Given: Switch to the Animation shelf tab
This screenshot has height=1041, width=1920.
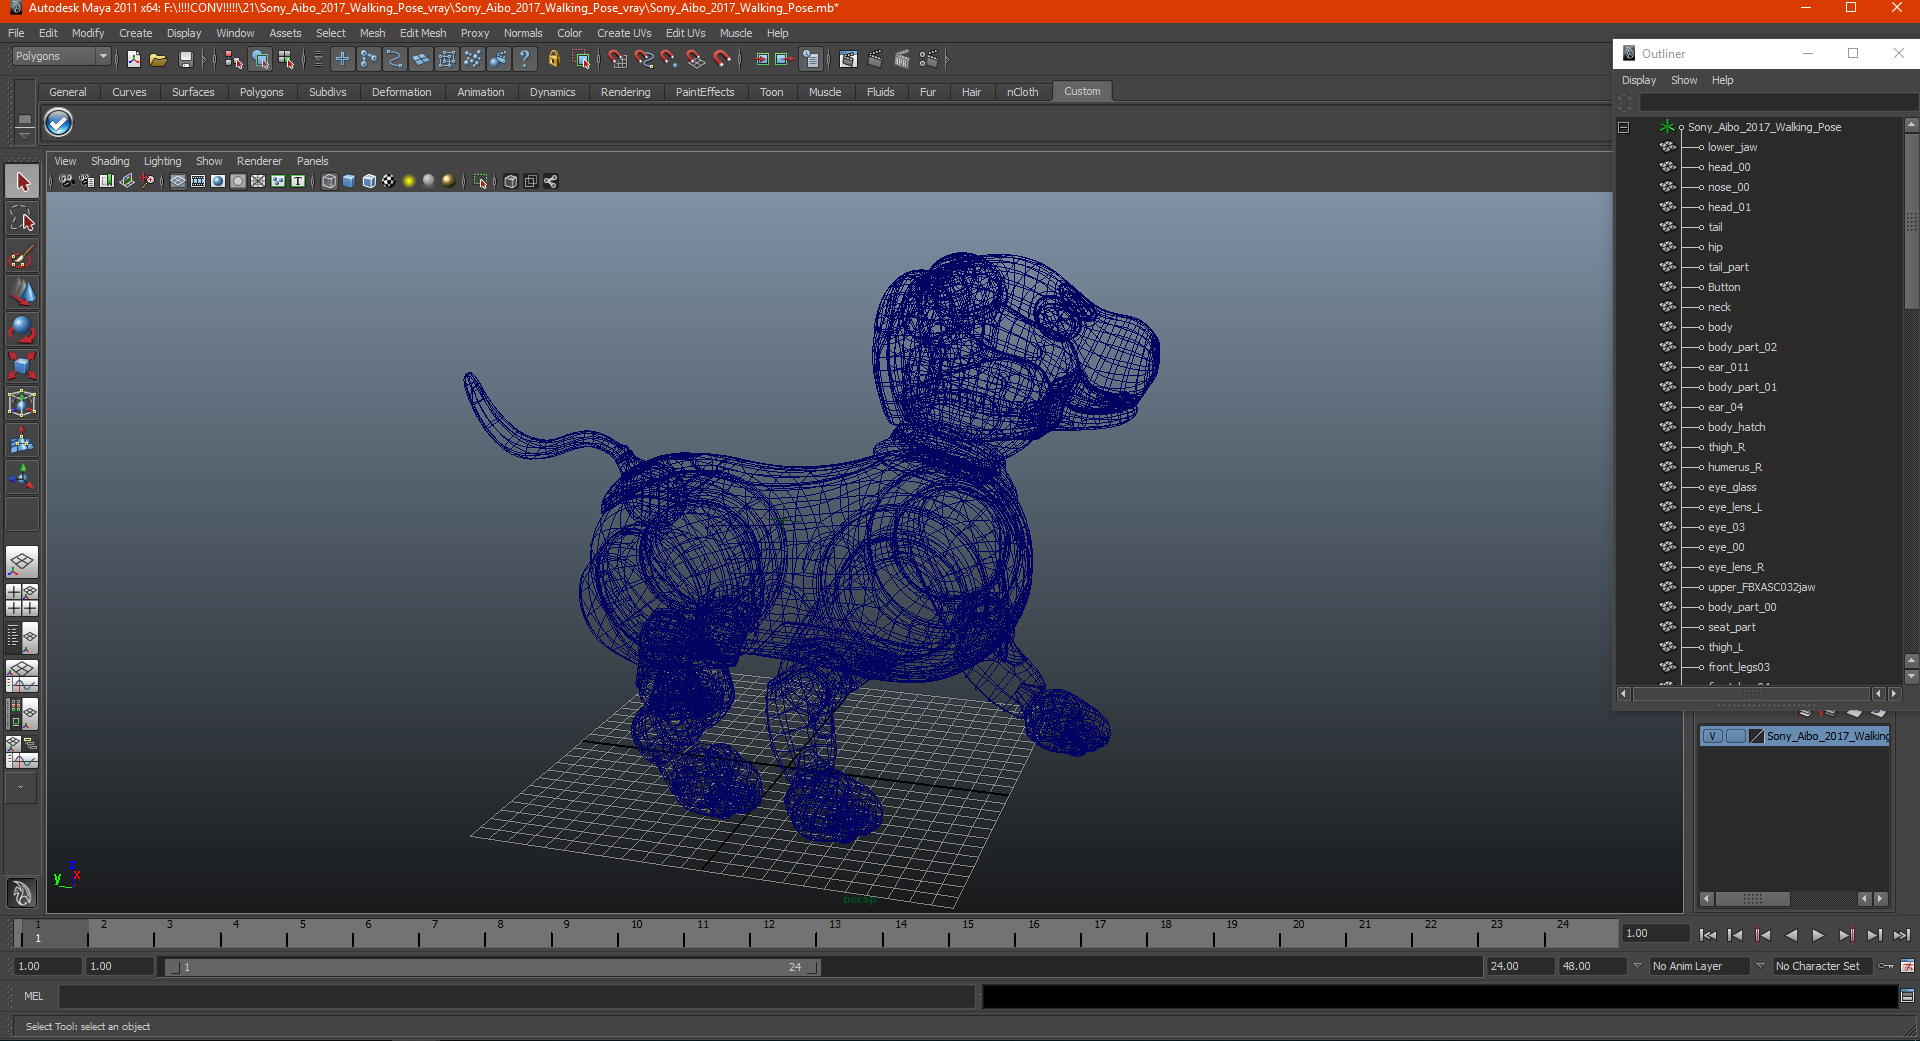Looking at the screenshot, I should (481, 92).
